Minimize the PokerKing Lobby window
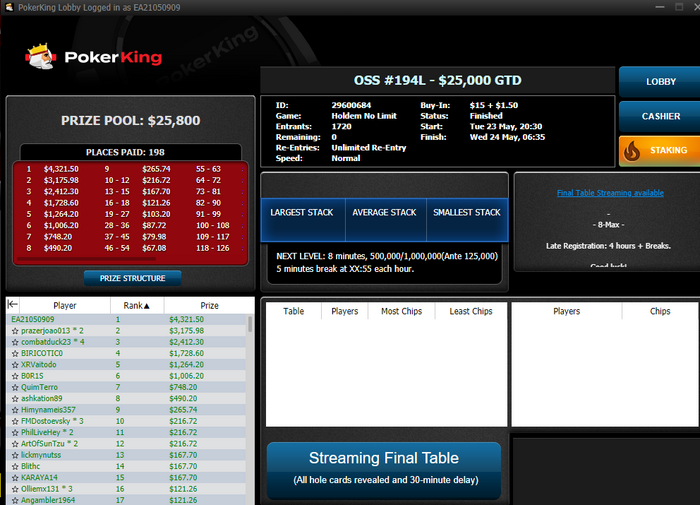The image size is (700, 505). (x=660, y=7)
